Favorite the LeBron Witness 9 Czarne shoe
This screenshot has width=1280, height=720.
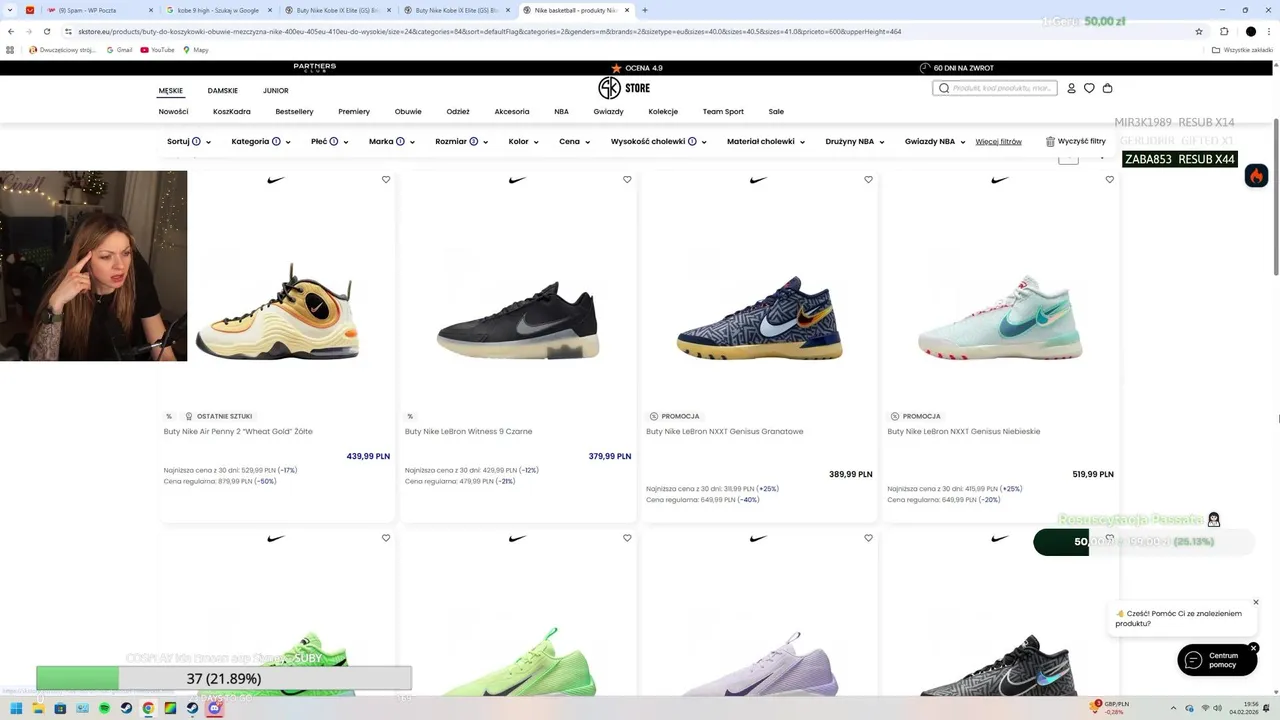tap(627, 180)
